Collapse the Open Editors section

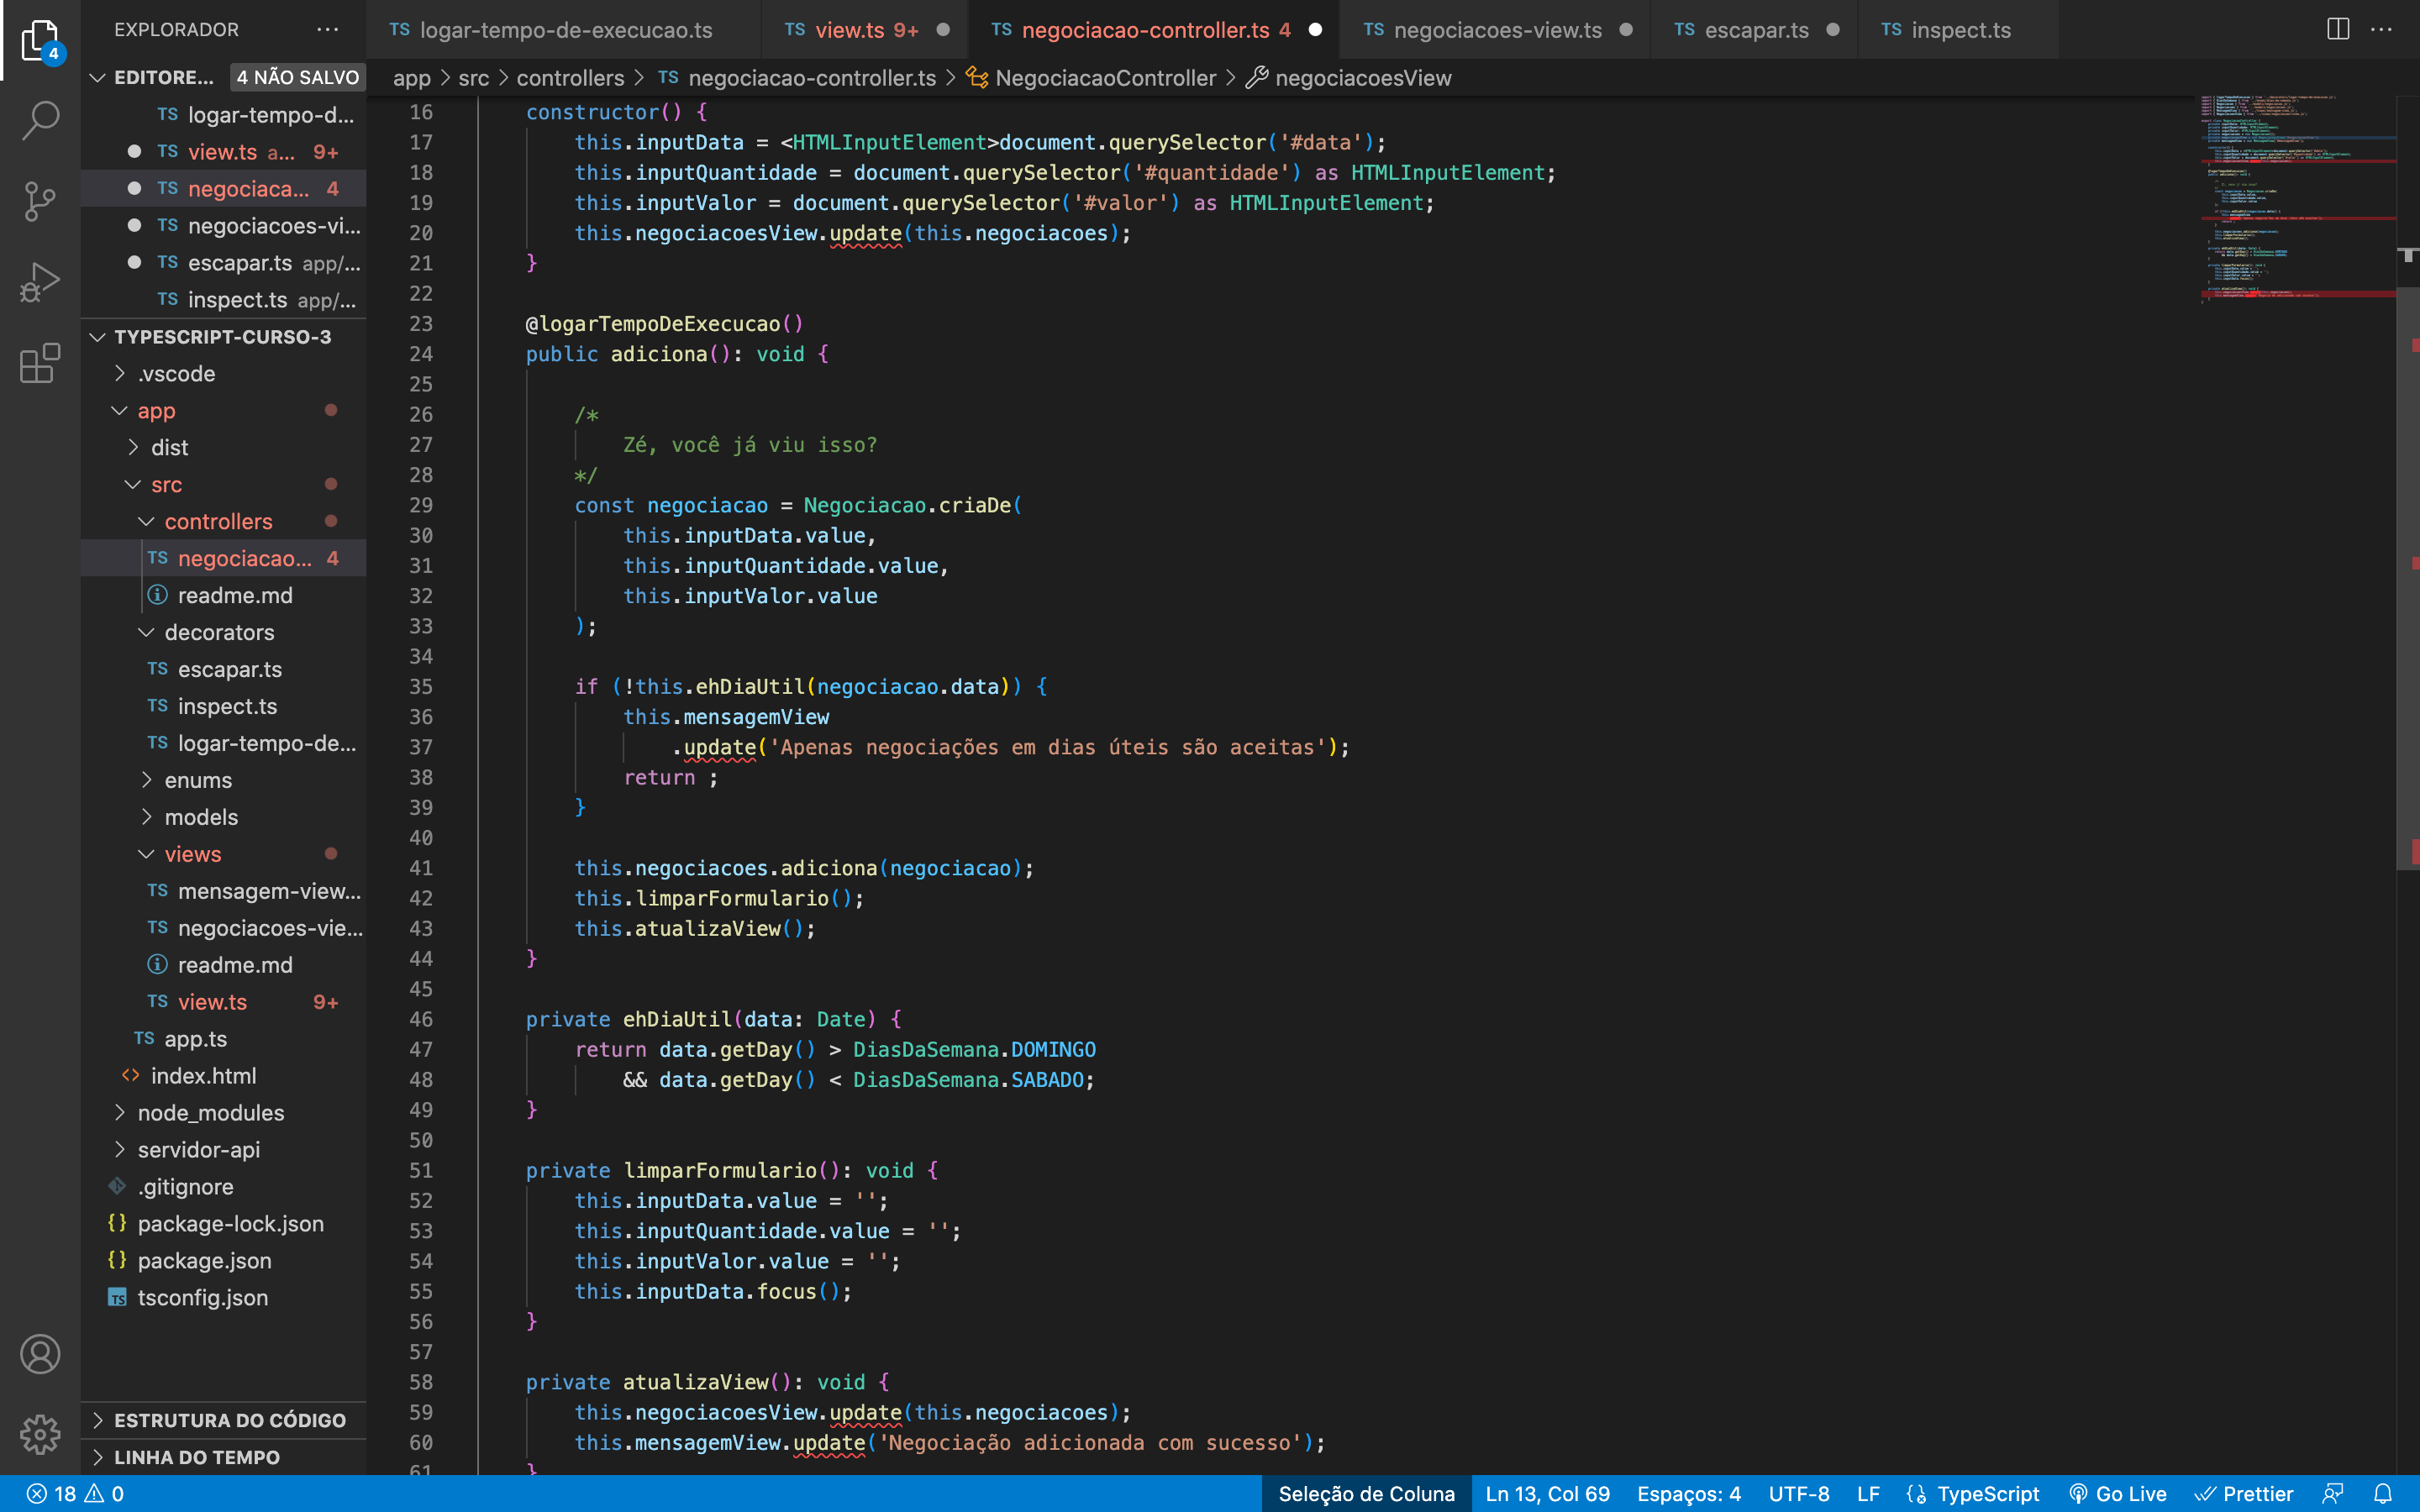97,78
